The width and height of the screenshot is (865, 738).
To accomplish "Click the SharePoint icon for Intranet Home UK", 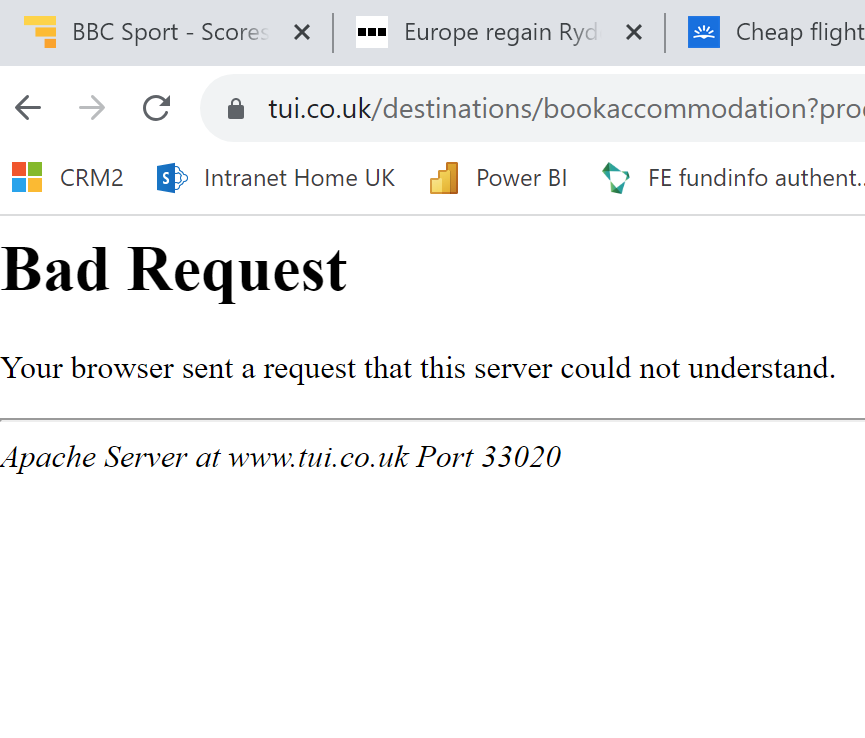I will point(172,178).
